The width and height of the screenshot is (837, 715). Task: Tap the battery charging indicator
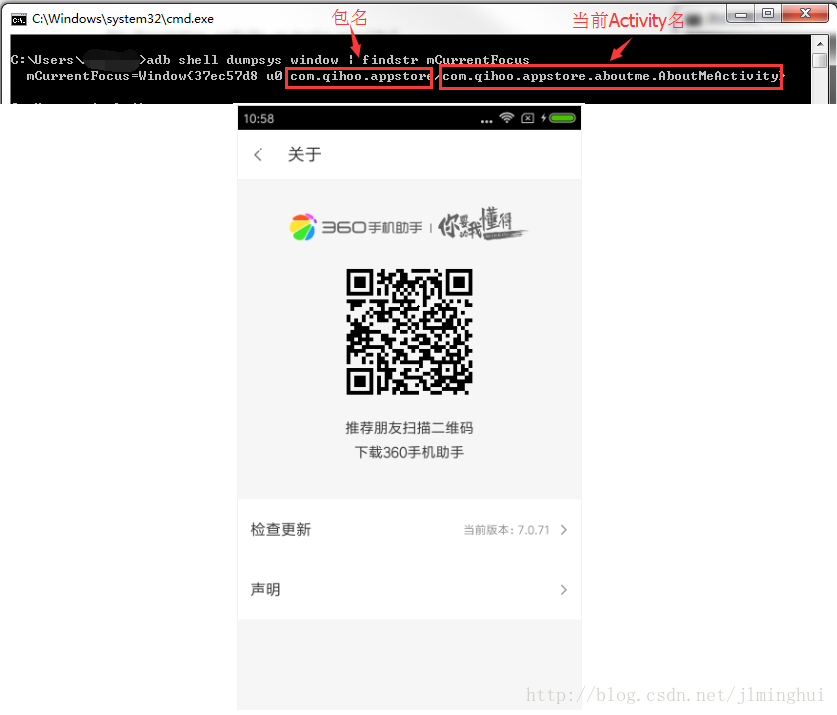(559, 118)
